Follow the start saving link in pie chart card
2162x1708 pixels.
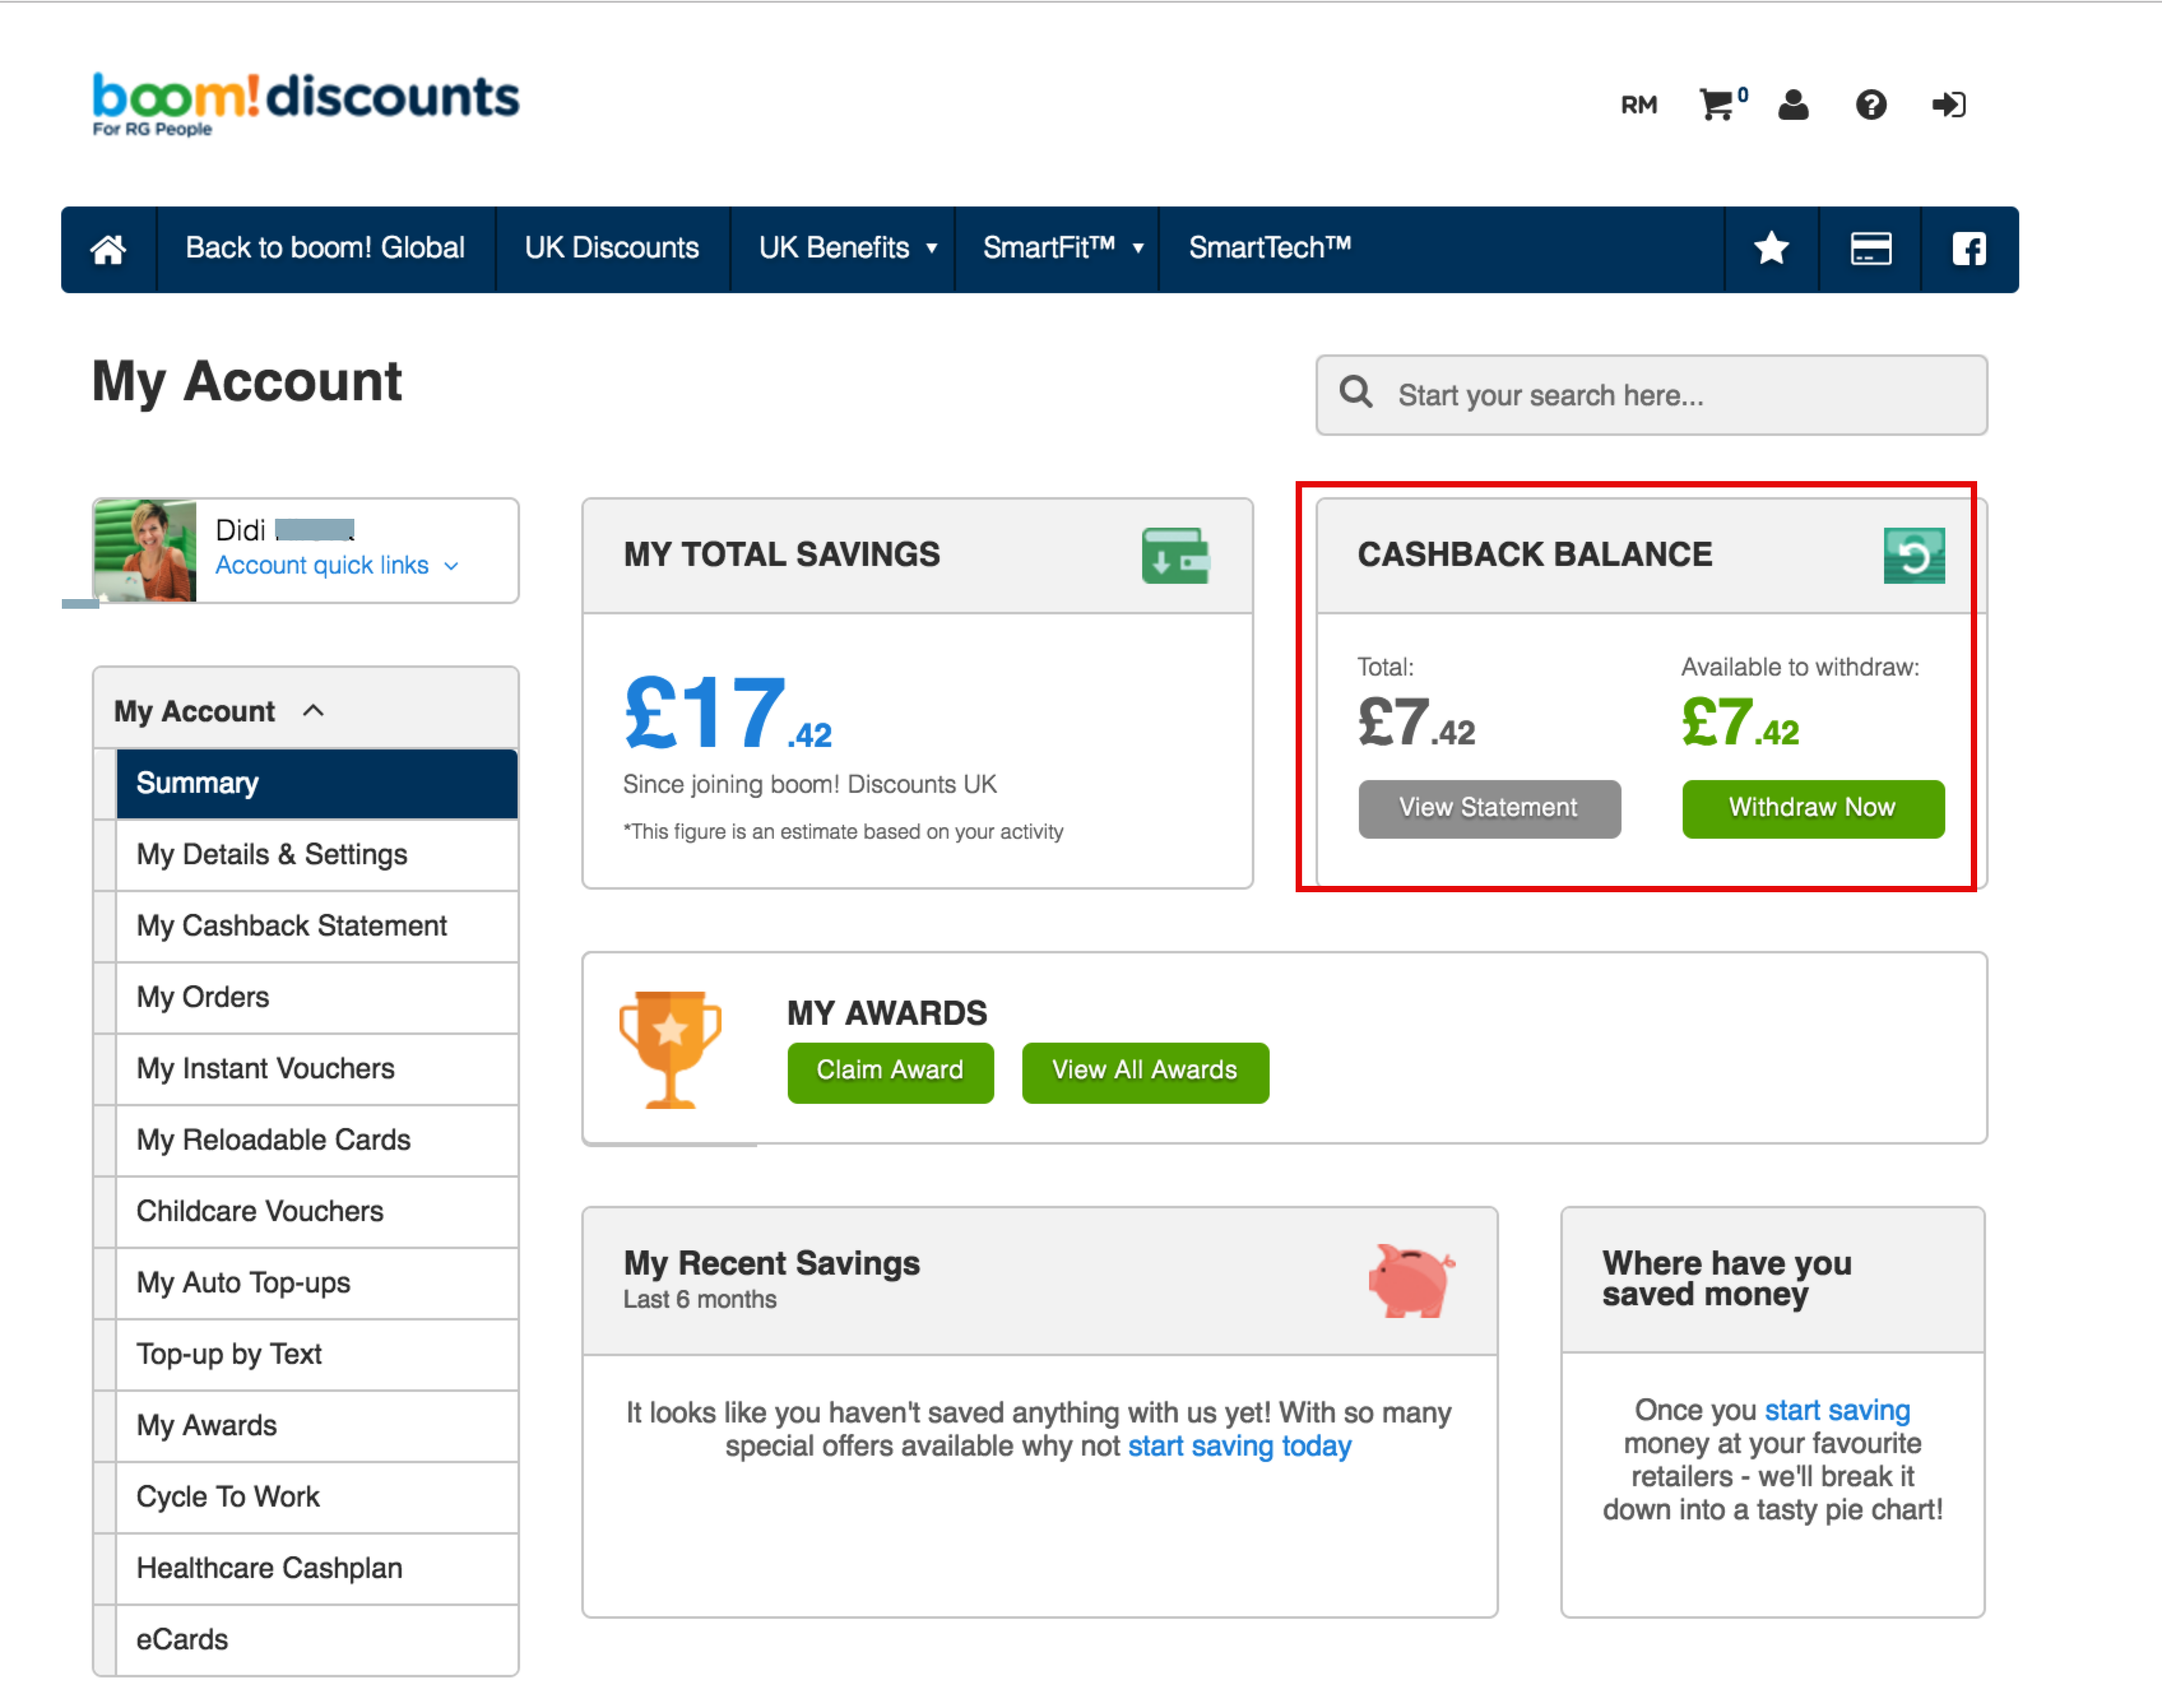coord(1837,1410)
